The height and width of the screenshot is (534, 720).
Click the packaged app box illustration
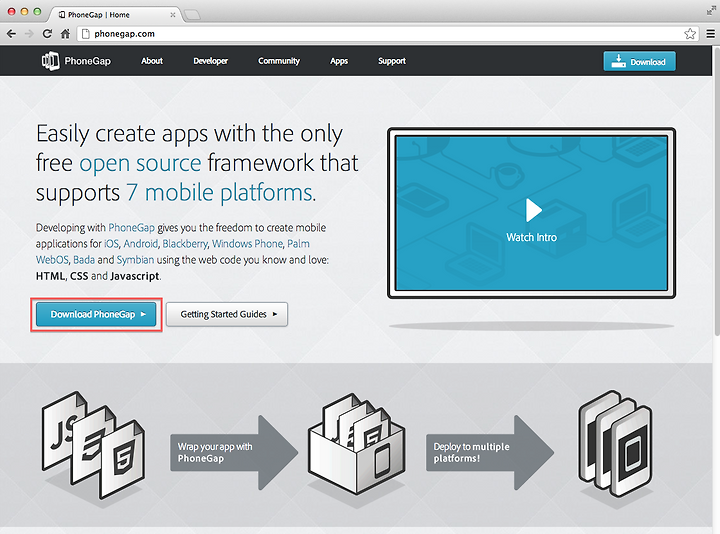point(357,444)
